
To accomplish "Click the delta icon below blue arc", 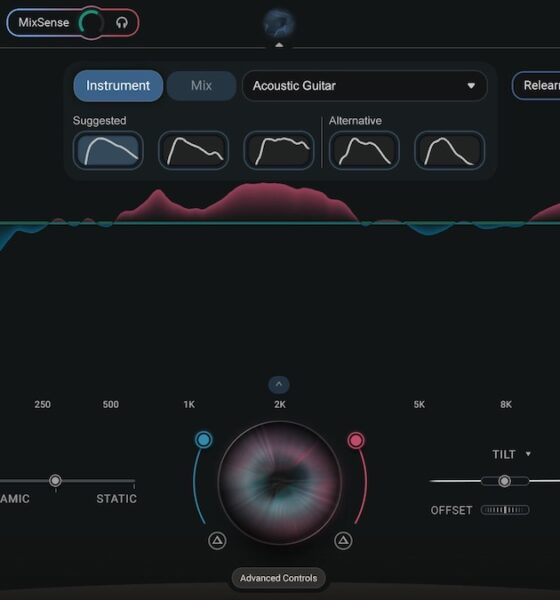I will click(x=217, y=540).
